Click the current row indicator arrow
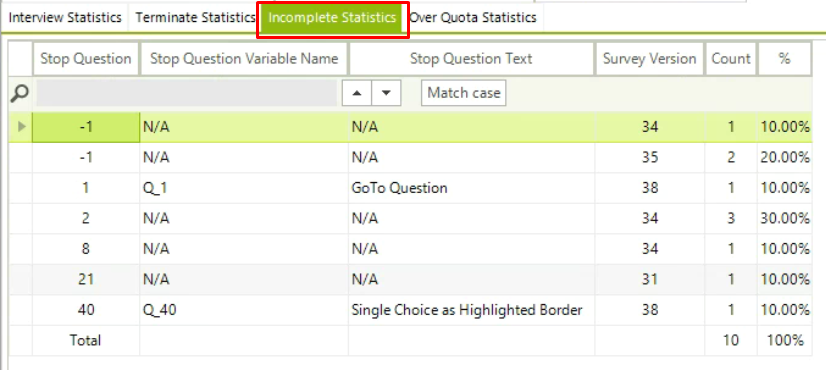Image resolution: width=826 pixels, height=370 pixels. point(21,127)
